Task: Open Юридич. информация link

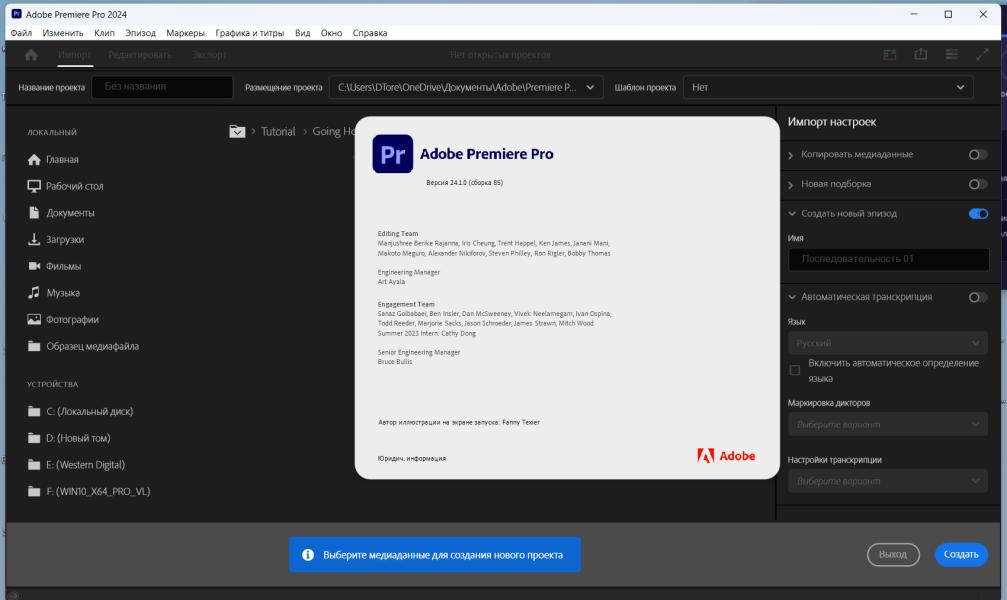Action: click(x=412, y=459)
